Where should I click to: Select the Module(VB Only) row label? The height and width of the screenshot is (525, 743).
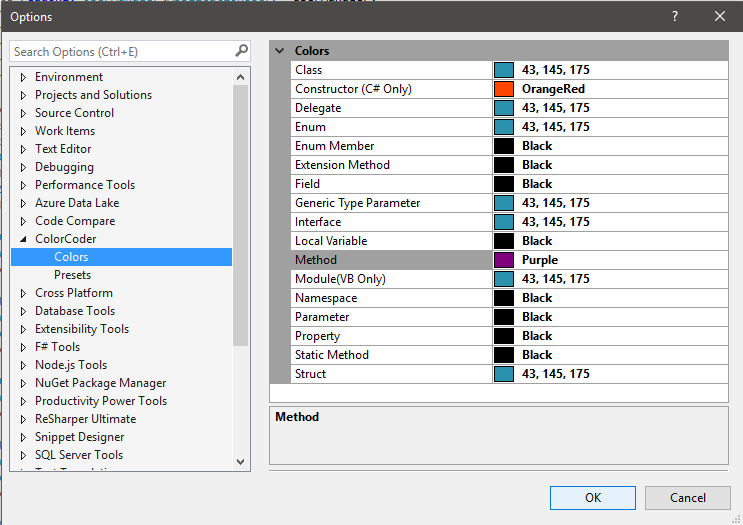coord(340,279)
